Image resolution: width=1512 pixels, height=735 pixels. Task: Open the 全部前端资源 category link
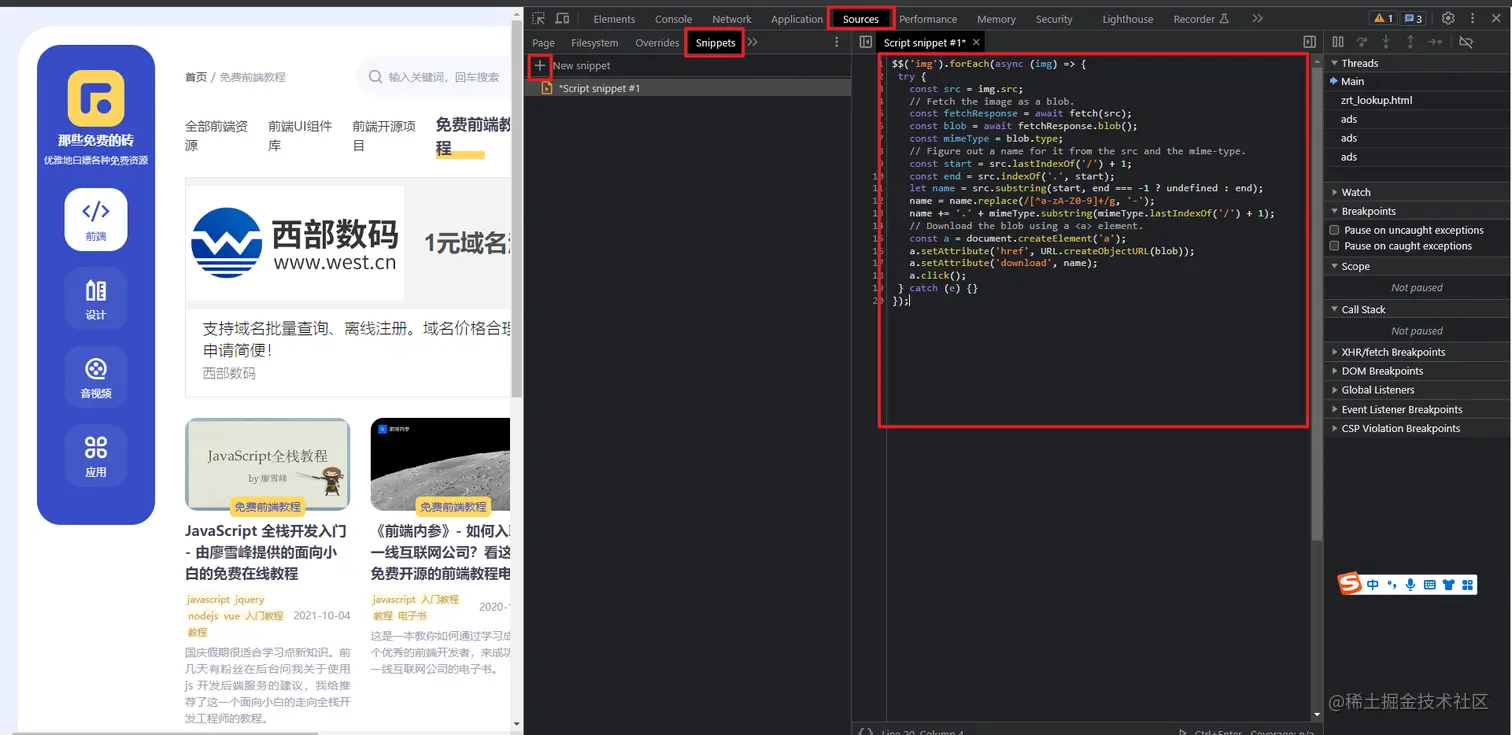[x=217, y=136]
